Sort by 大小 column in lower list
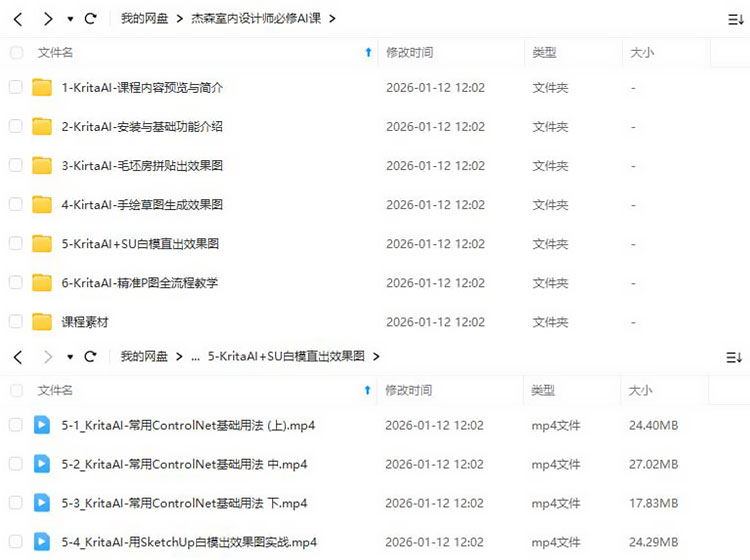Viewport: 750px width, 560px height. point(641,390)
